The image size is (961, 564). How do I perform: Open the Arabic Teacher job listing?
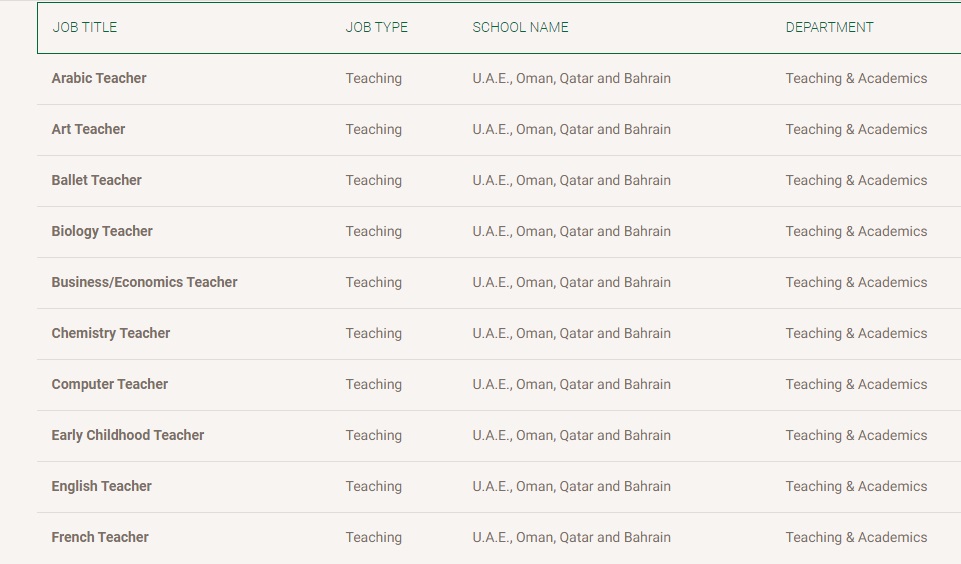pos(99,78)
